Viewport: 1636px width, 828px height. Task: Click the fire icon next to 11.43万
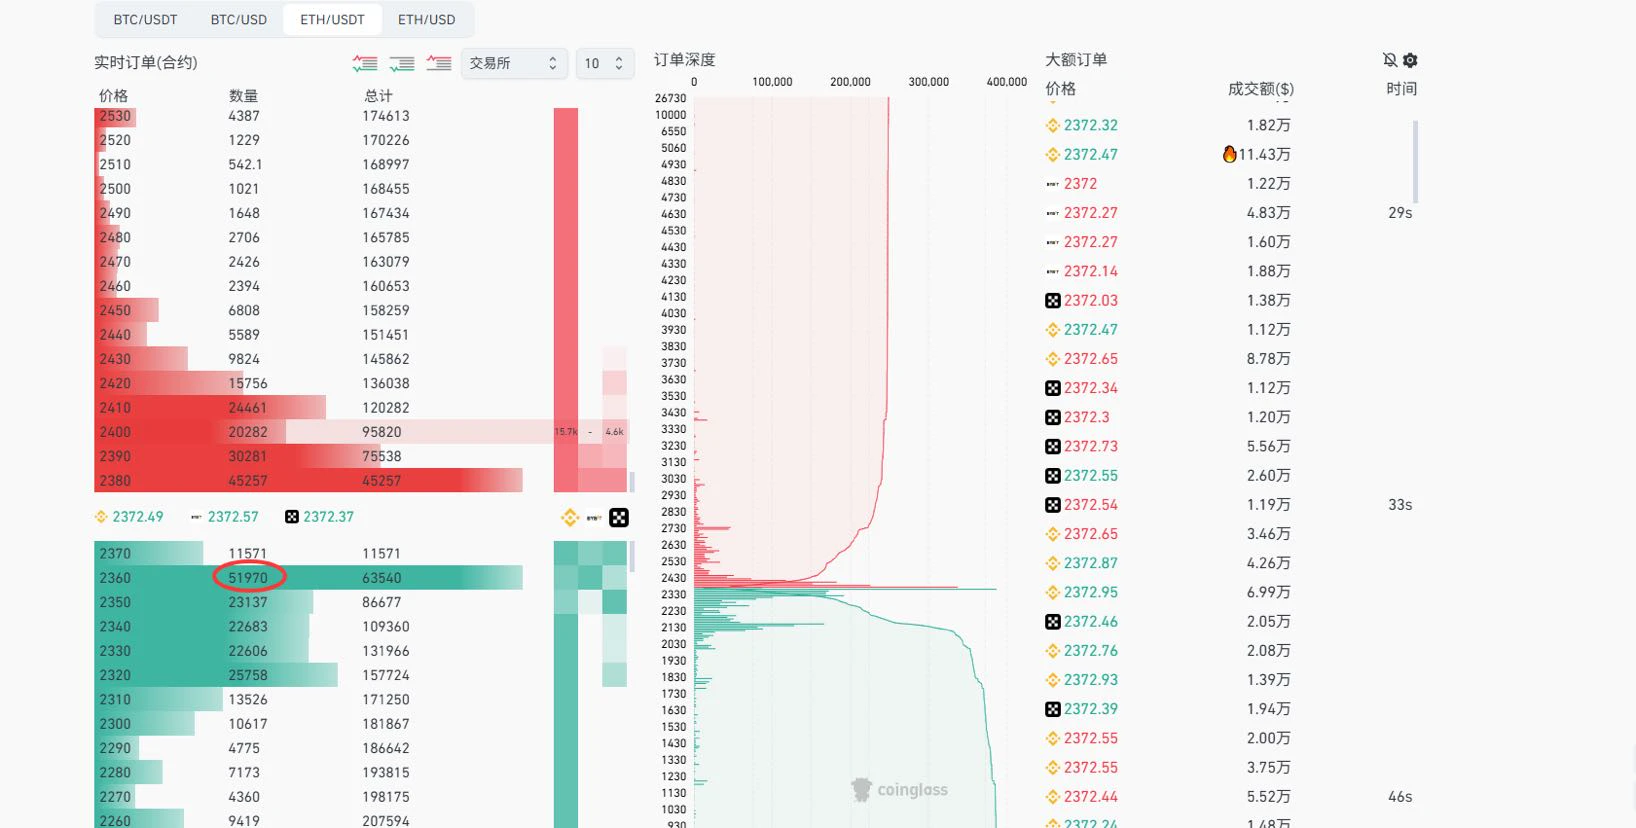click(1229, 154)
